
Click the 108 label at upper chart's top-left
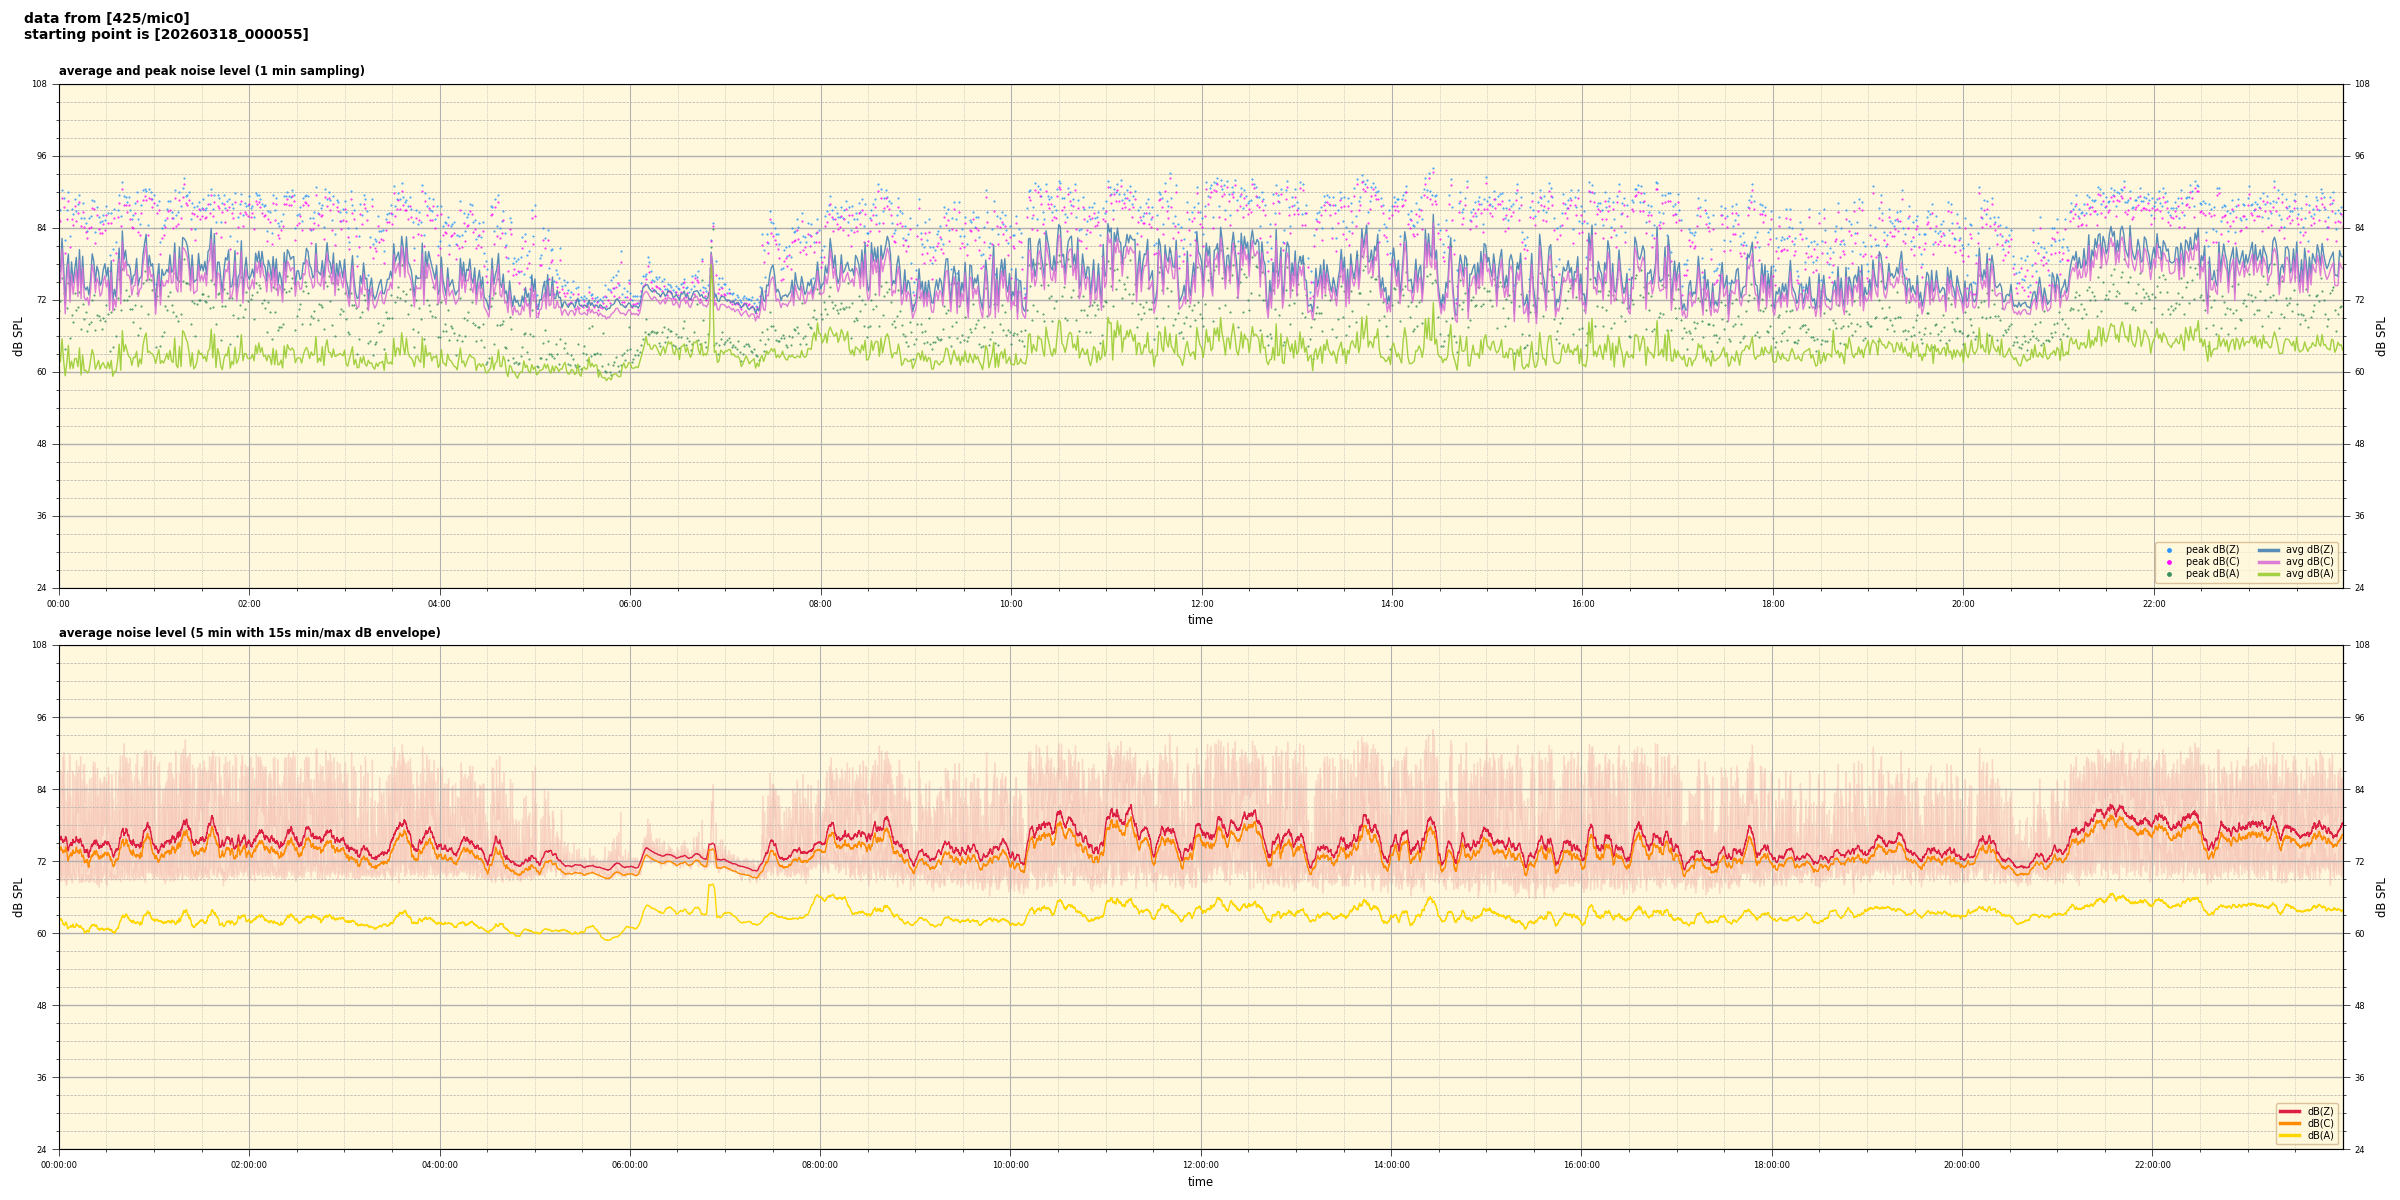coord(39,84)
